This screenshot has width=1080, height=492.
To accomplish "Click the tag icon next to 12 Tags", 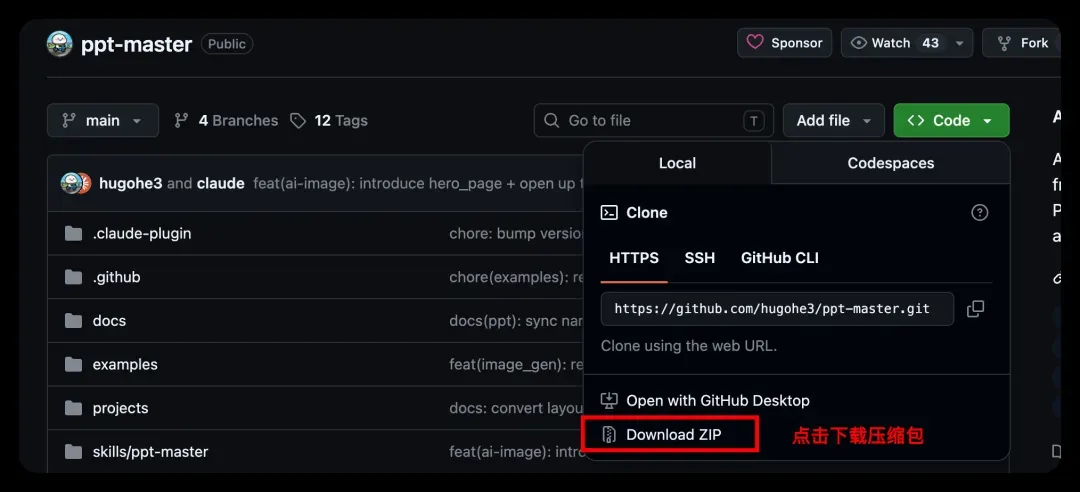I will 298,121.
